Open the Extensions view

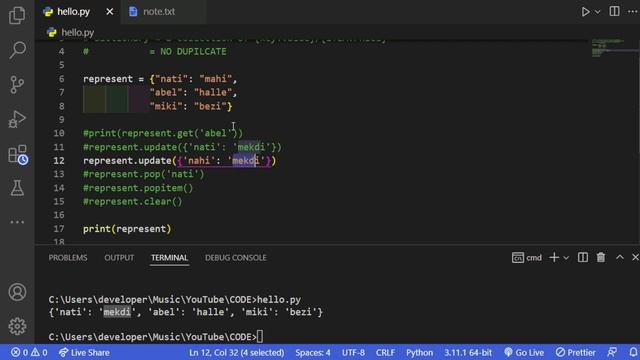coord(17,154)
